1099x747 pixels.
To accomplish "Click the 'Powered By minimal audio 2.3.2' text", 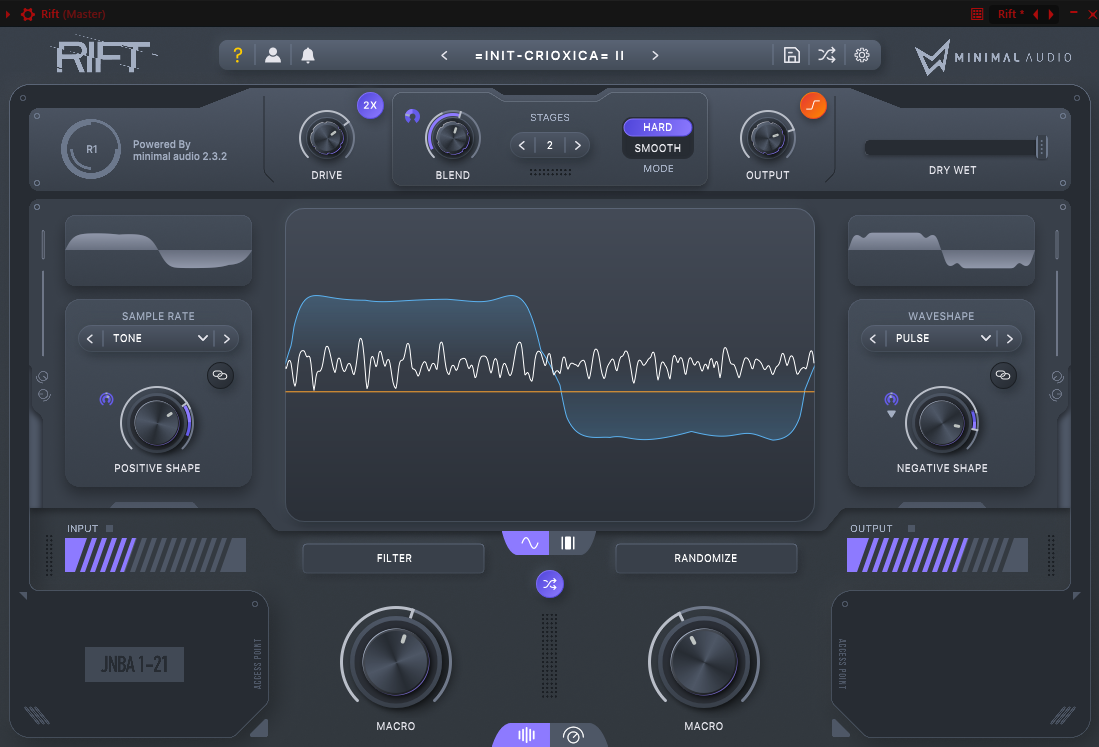I will pyautogui.click(x=180, y=150).
